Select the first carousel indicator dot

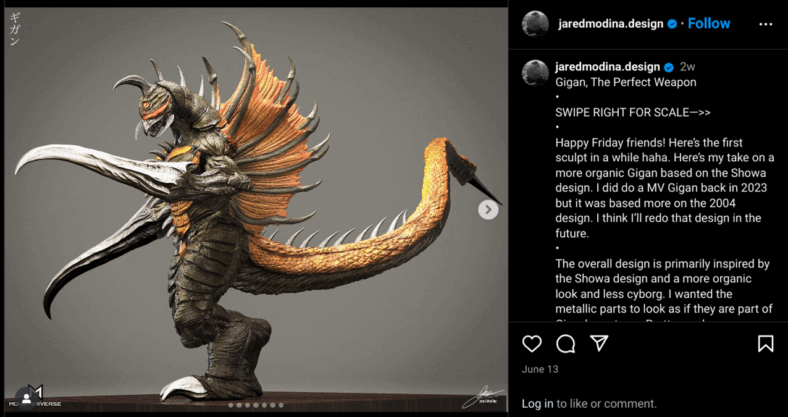(231, 405)
